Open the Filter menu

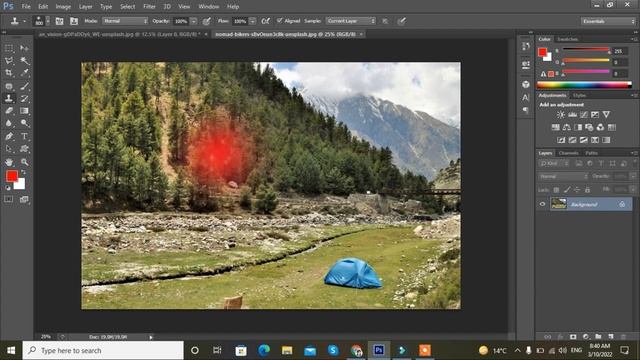[x=149, y=7]
